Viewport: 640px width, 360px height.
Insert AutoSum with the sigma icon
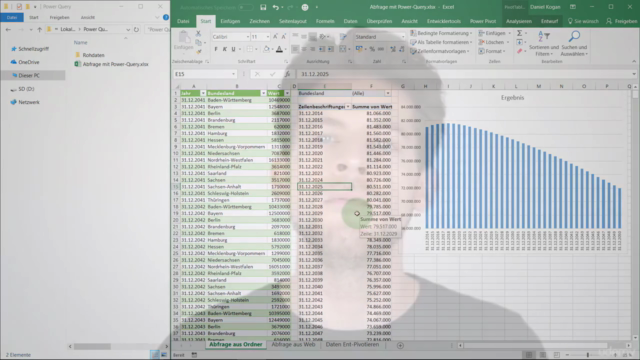pyautogui.click(x=520, y=33)
